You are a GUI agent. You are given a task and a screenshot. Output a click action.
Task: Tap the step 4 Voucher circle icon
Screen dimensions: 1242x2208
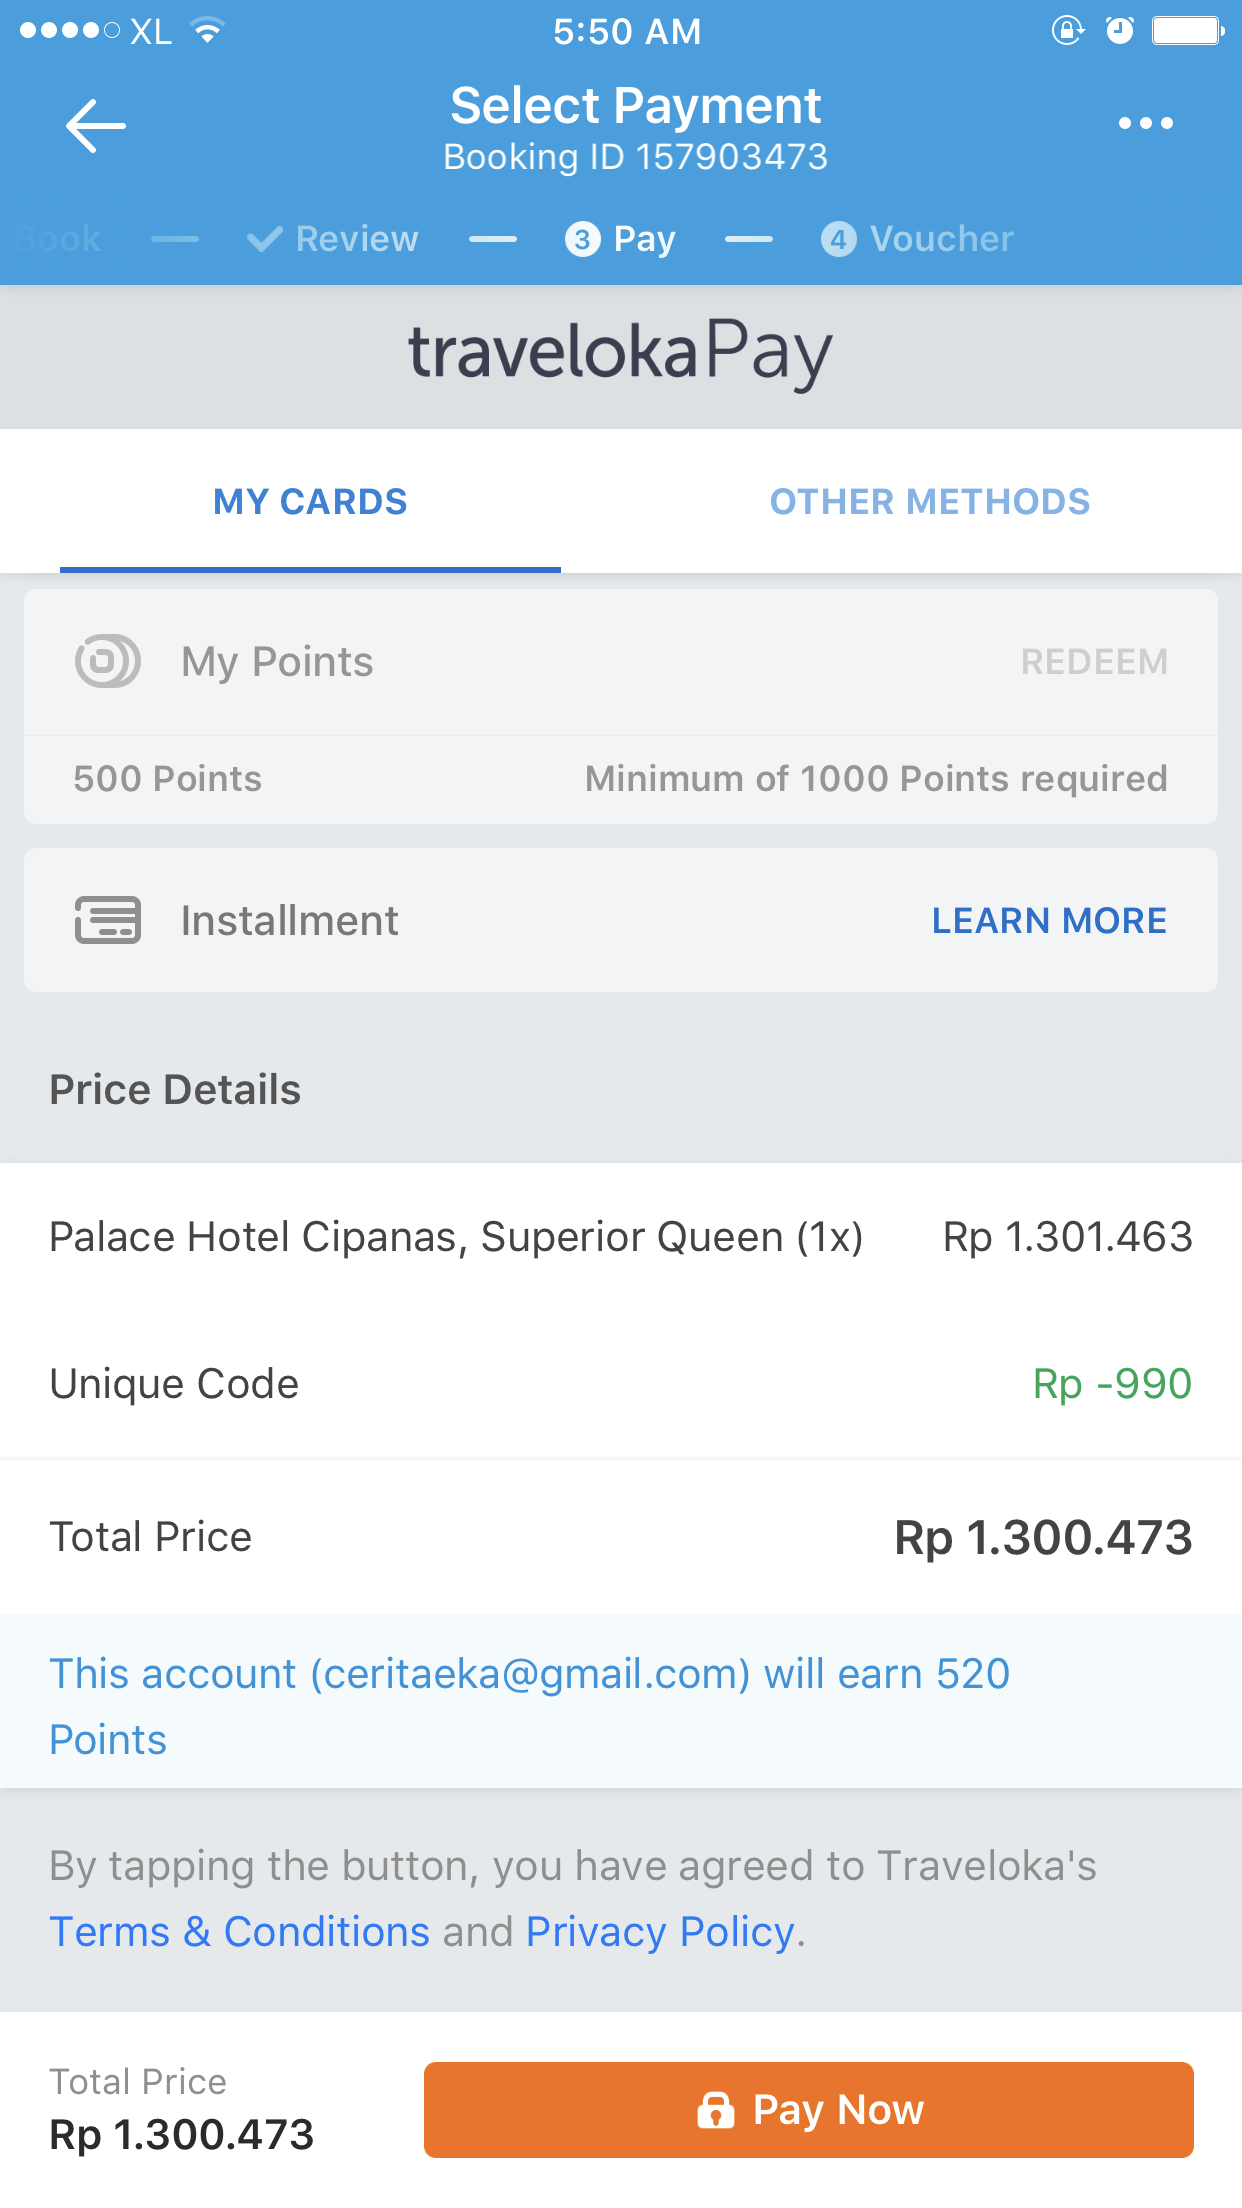(838, 239)
